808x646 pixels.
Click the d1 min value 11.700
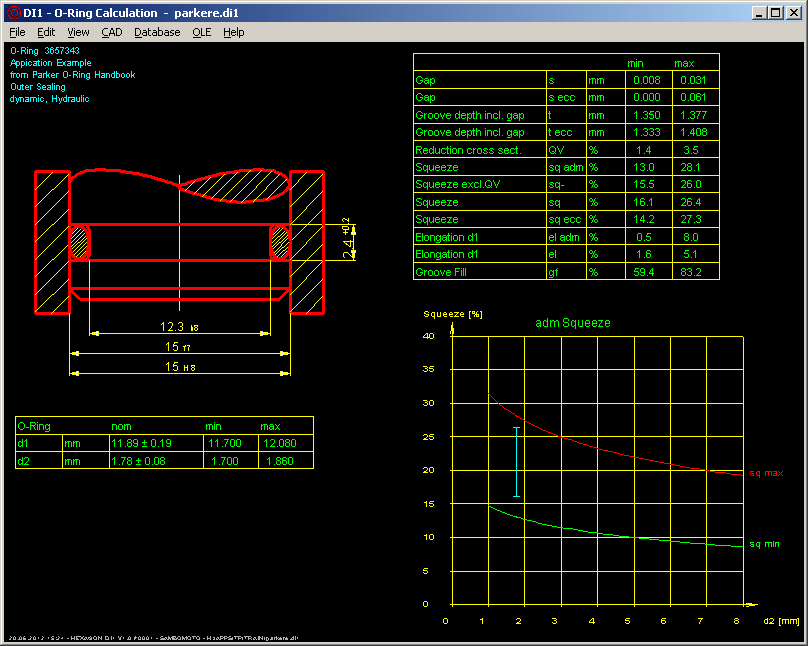pos(225,444)
